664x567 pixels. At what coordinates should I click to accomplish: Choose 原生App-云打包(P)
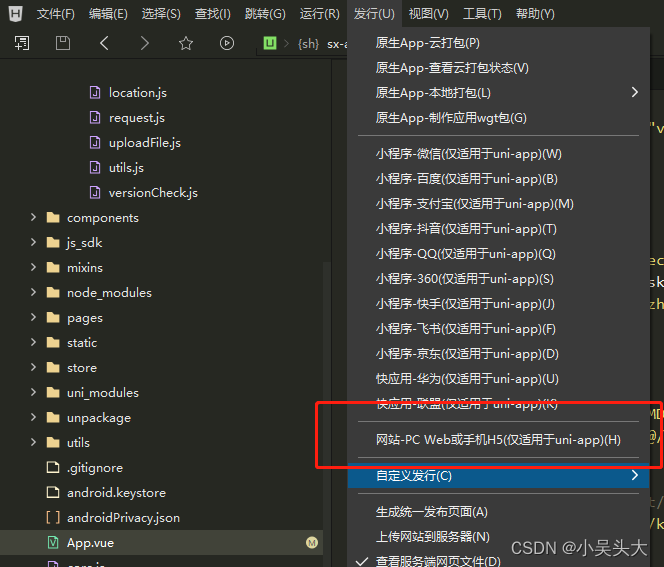click(498, 43)
